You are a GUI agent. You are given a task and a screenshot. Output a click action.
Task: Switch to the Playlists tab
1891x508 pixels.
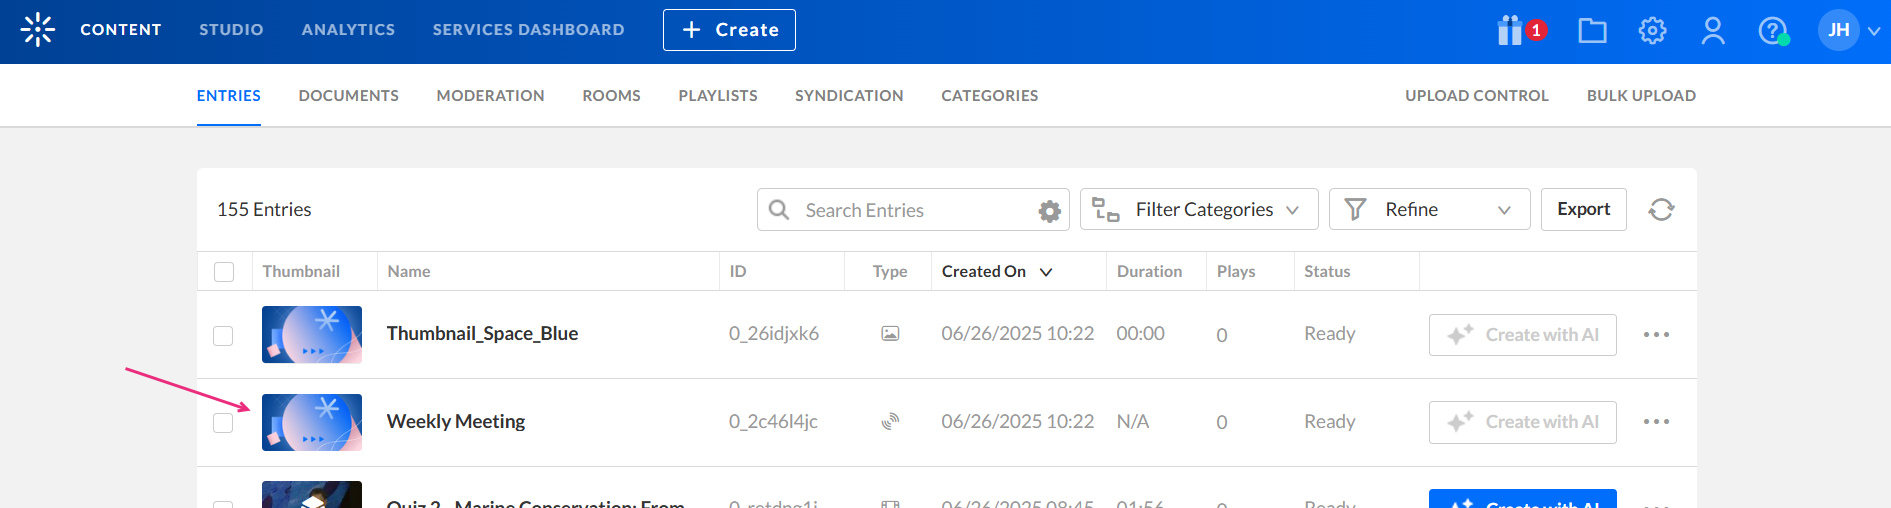717,96
